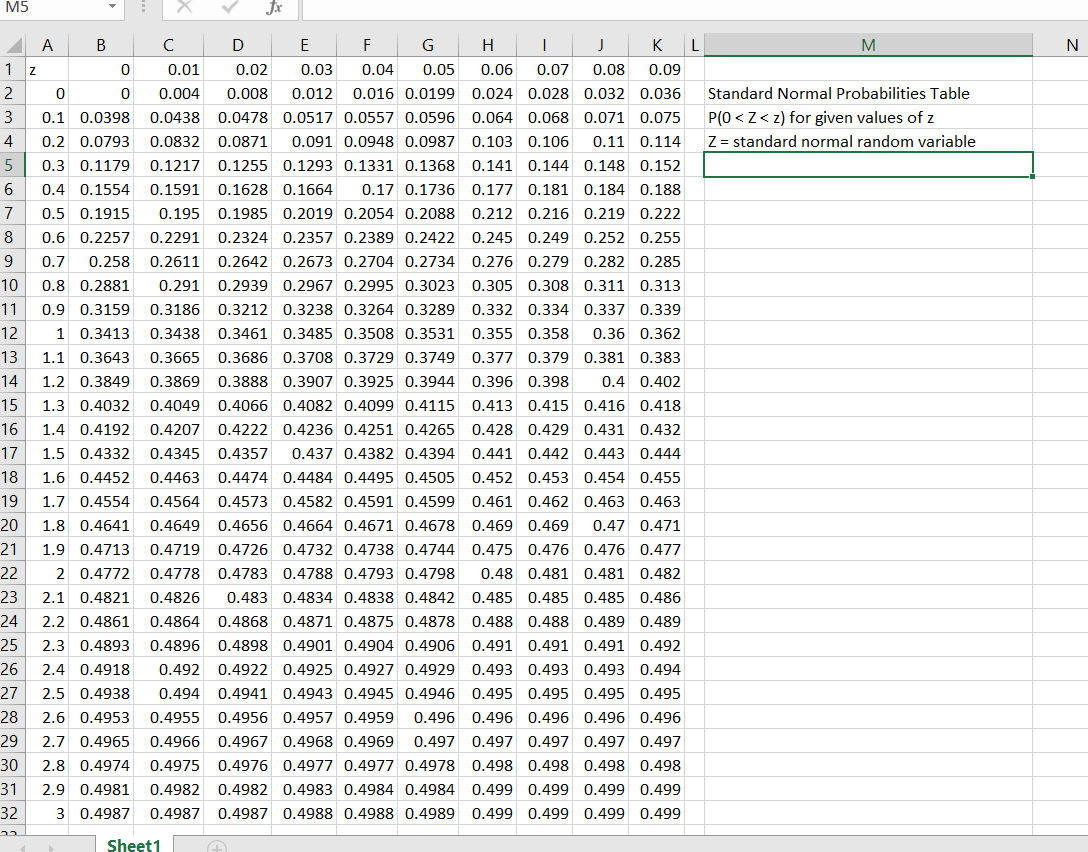Select the Sheet1 worksheet tab

(x=133, y=846)
